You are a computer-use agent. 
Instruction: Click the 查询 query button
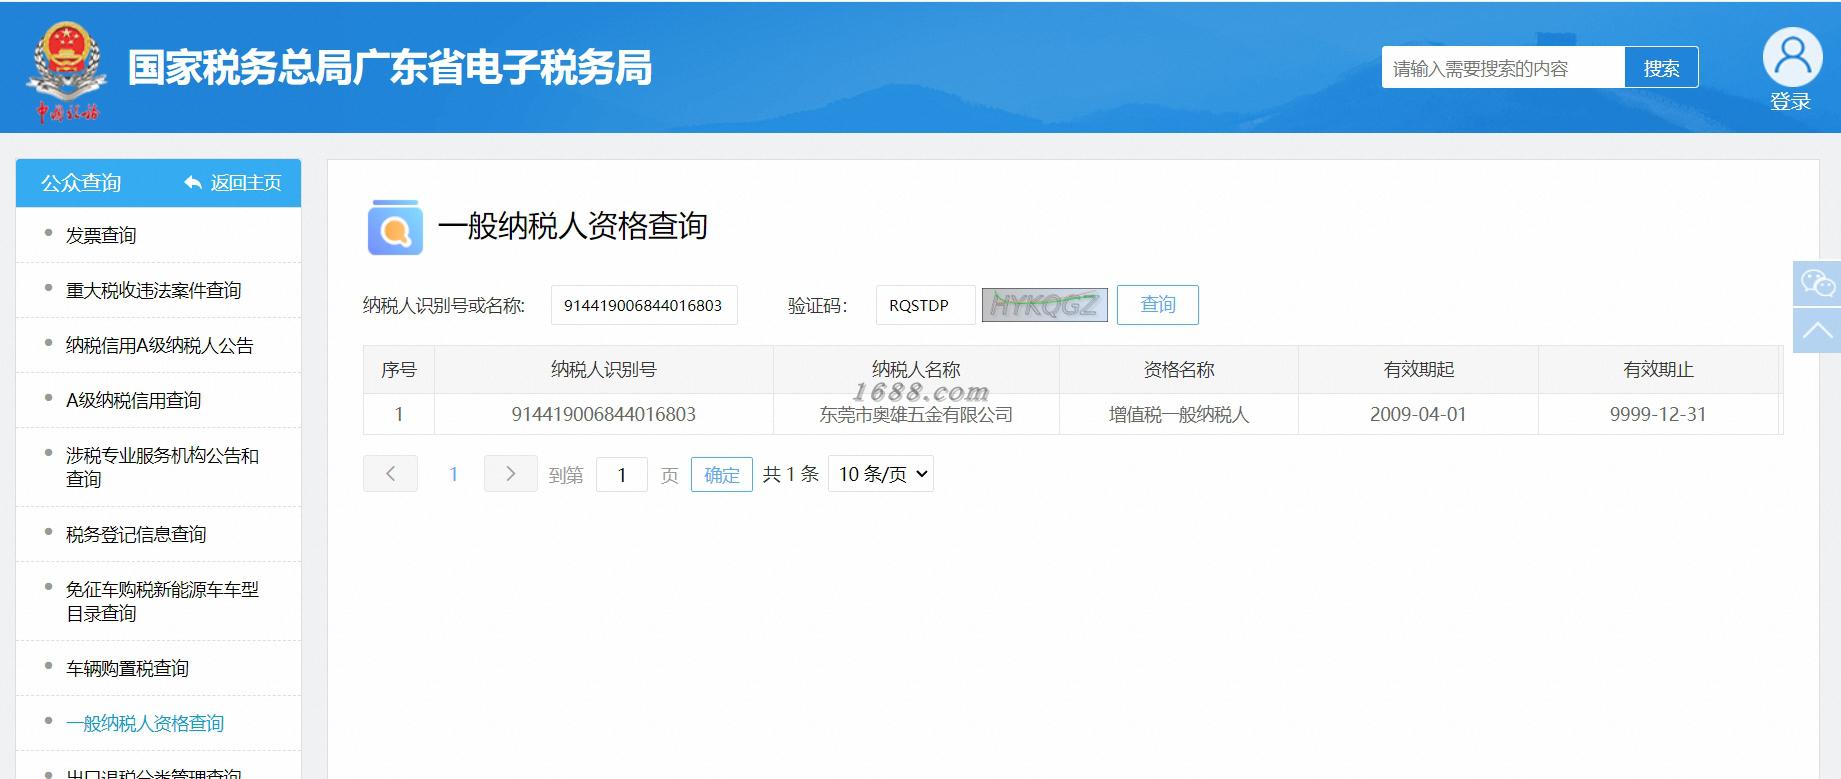coord(1158,305)
